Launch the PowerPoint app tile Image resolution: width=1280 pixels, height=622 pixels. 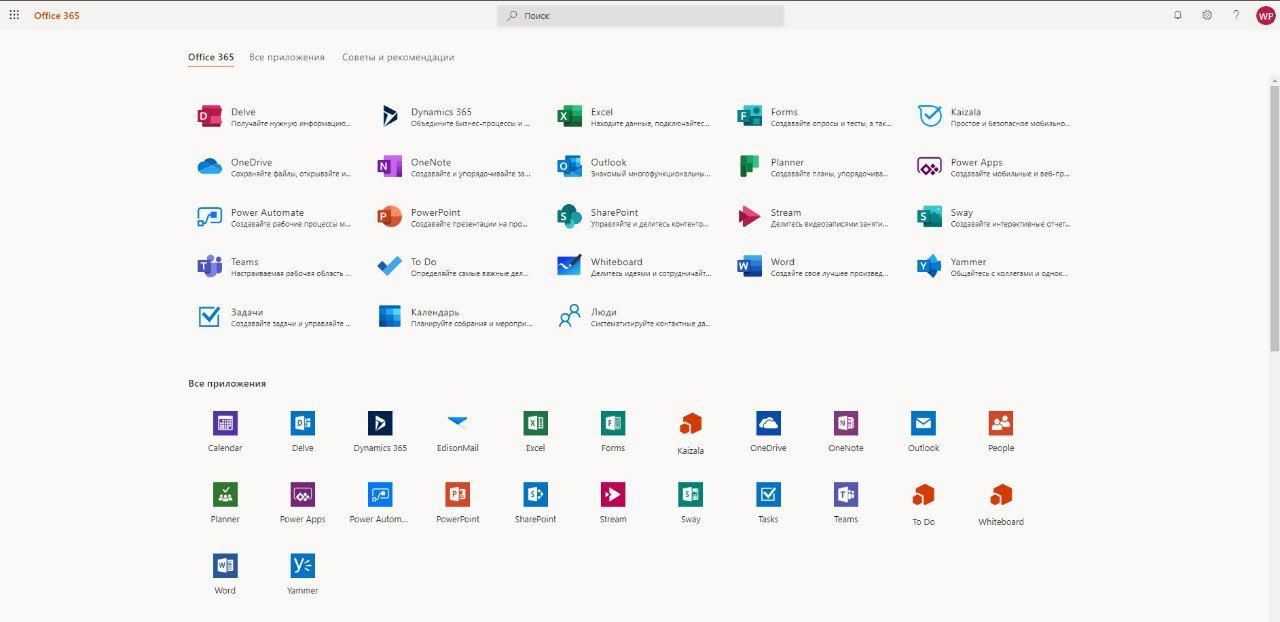(x=455, y=217)
